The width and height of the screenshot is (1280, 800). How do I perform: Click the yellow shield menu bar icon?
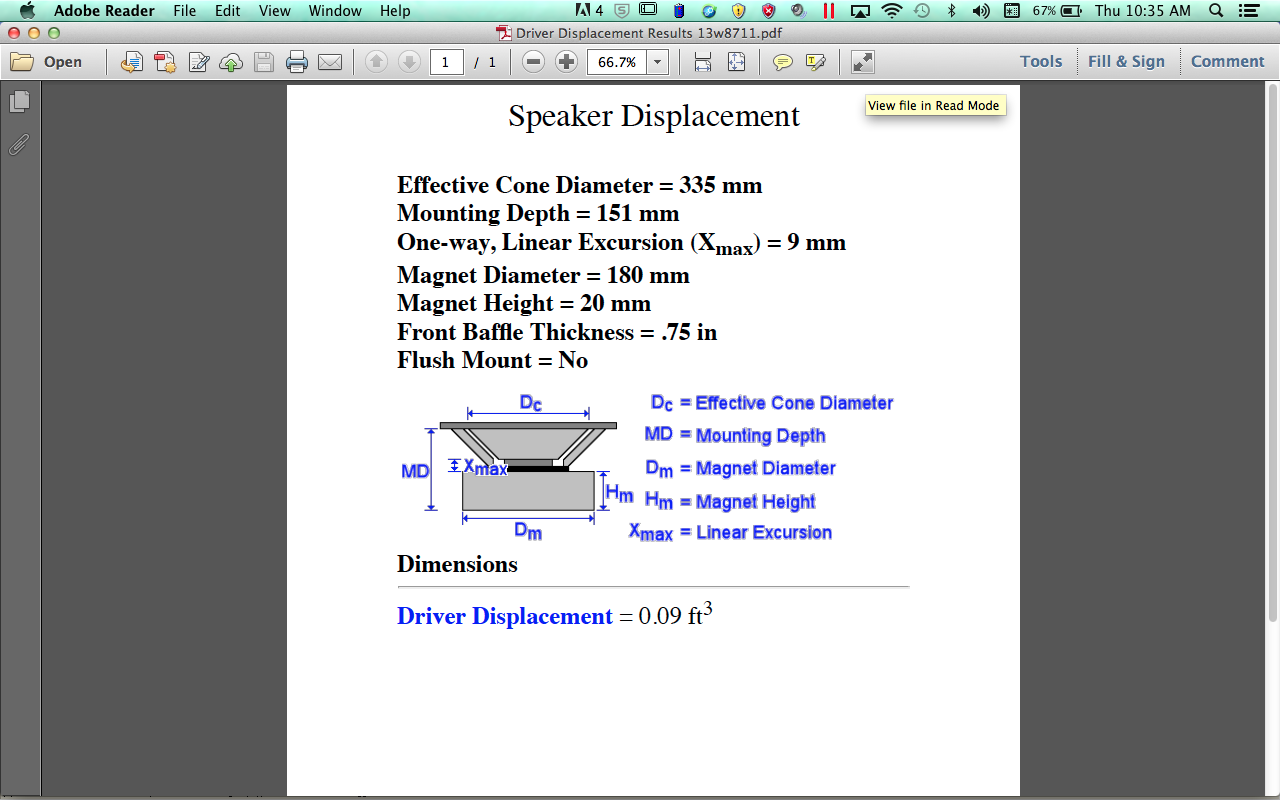(738, 11)
